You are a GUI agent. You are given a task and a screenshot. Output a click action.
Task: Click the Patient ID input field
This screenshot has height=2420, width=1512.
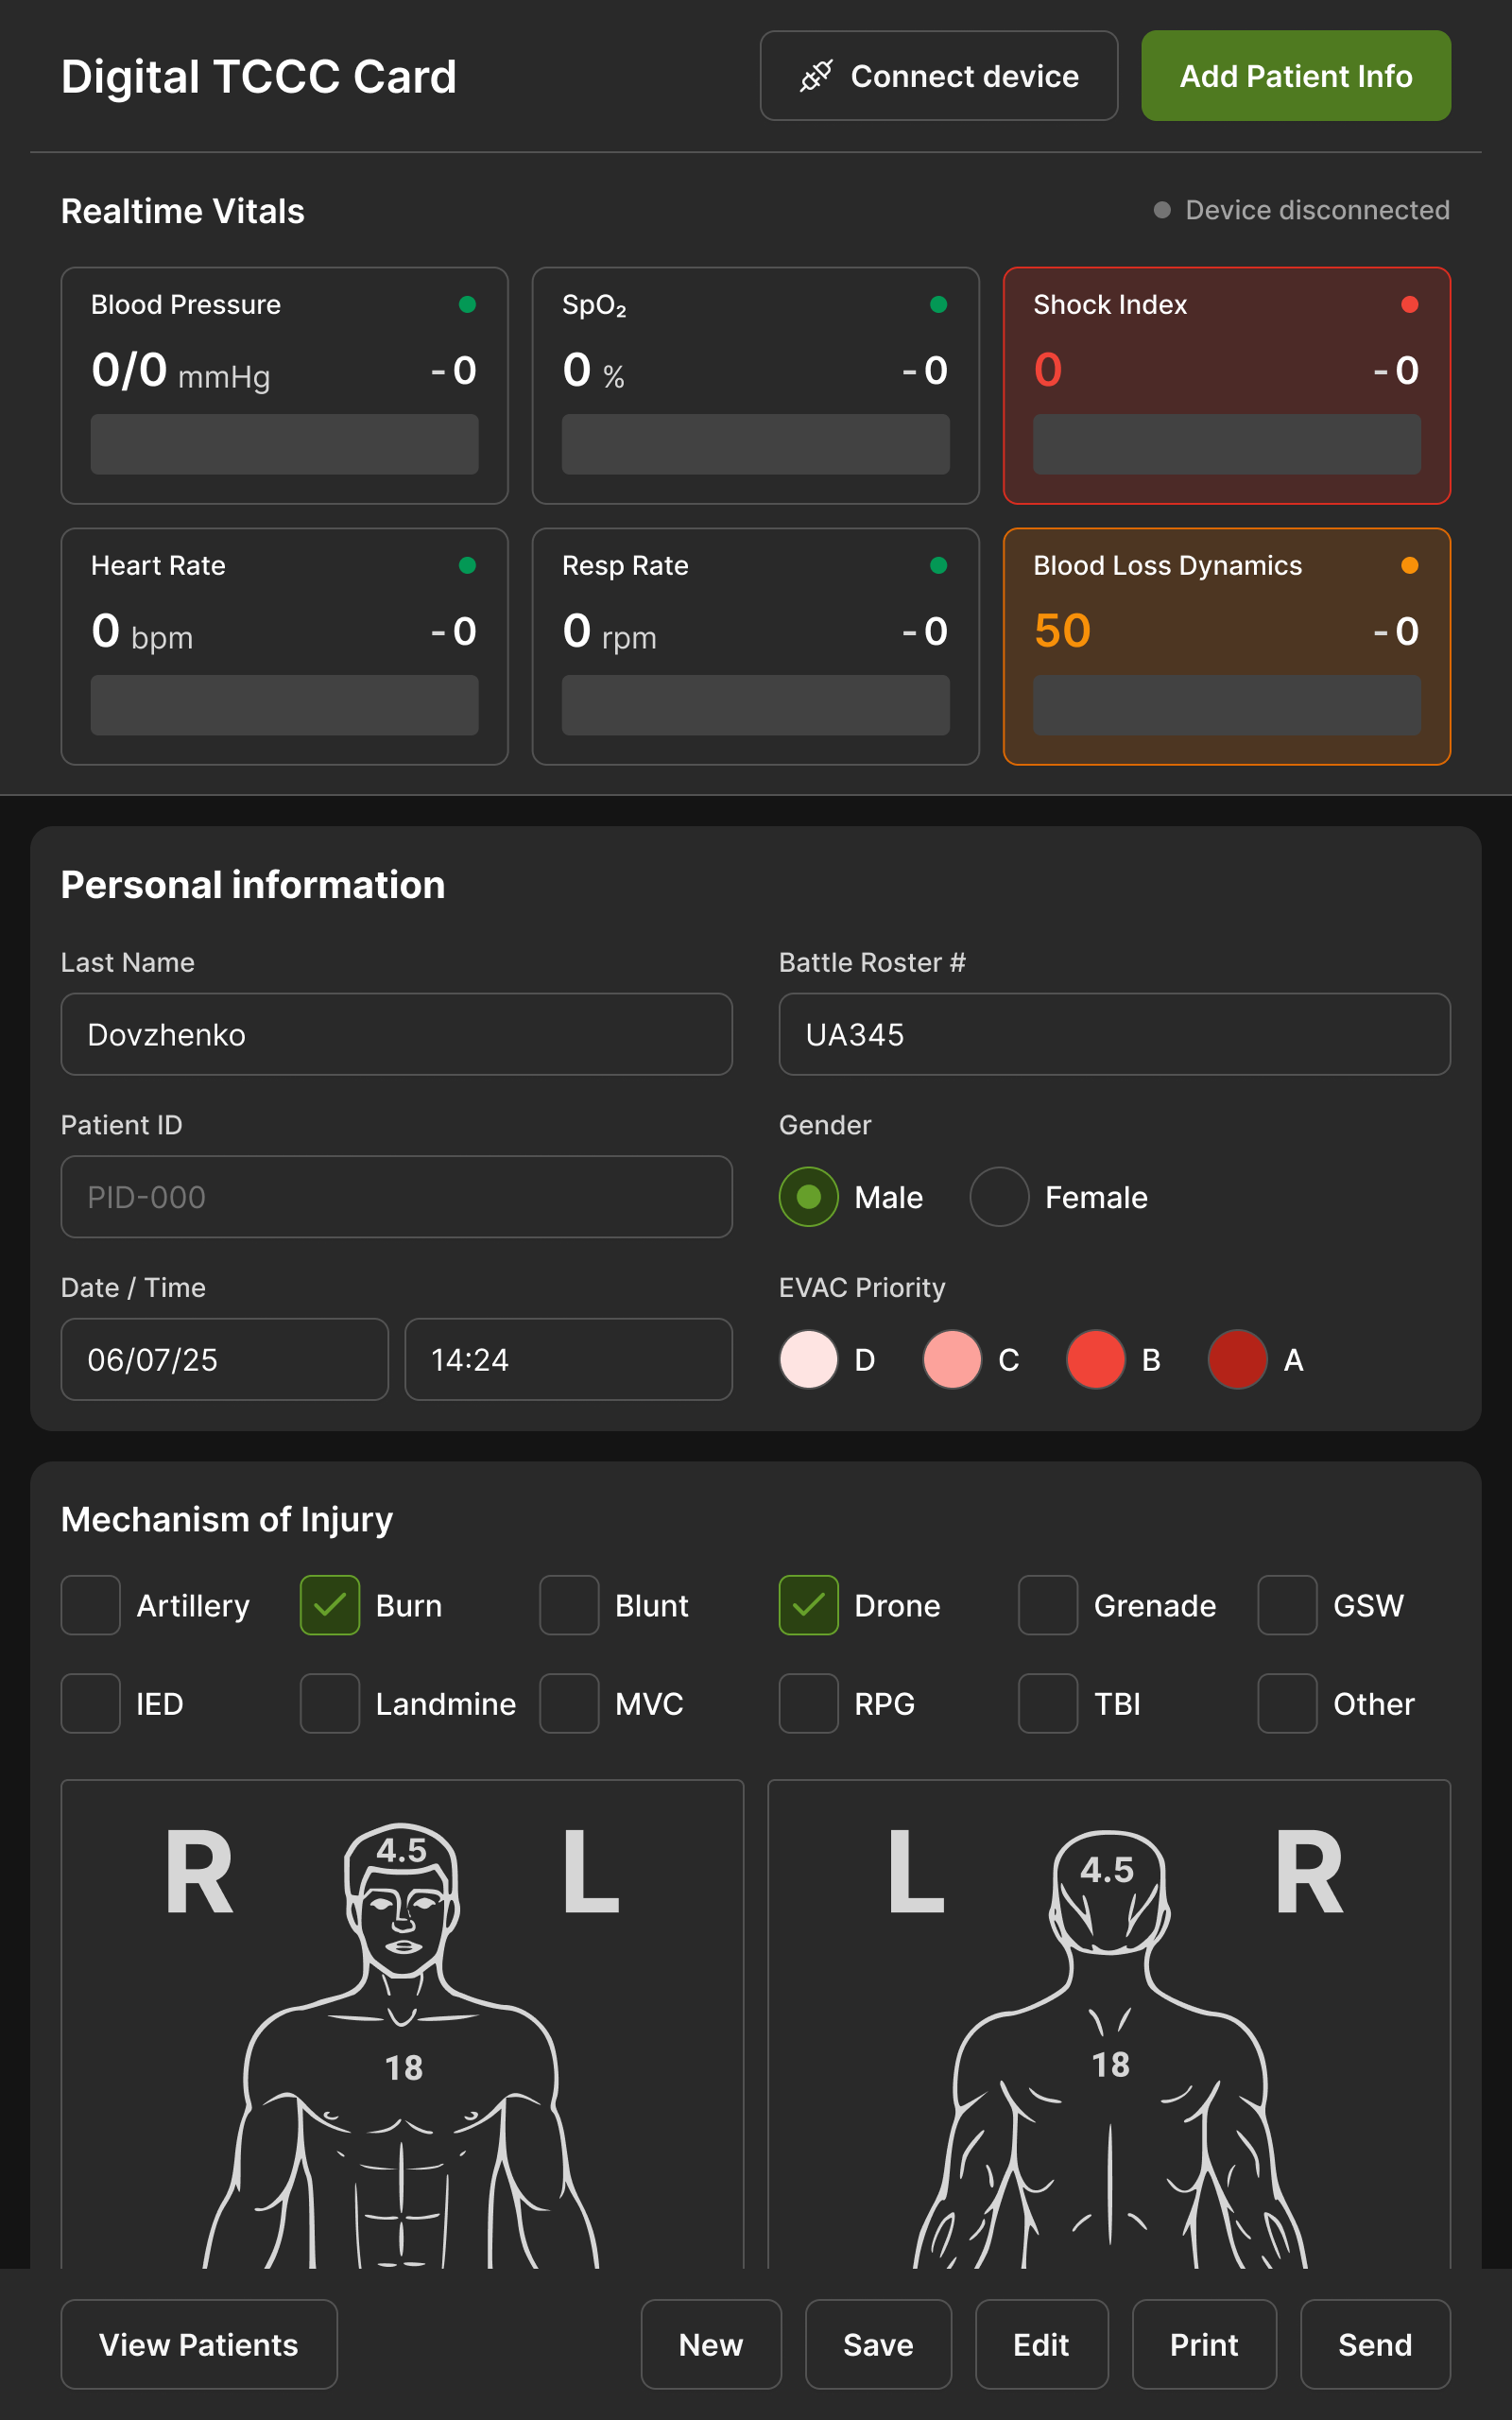pyautogui.click(x=397, y=1197)
